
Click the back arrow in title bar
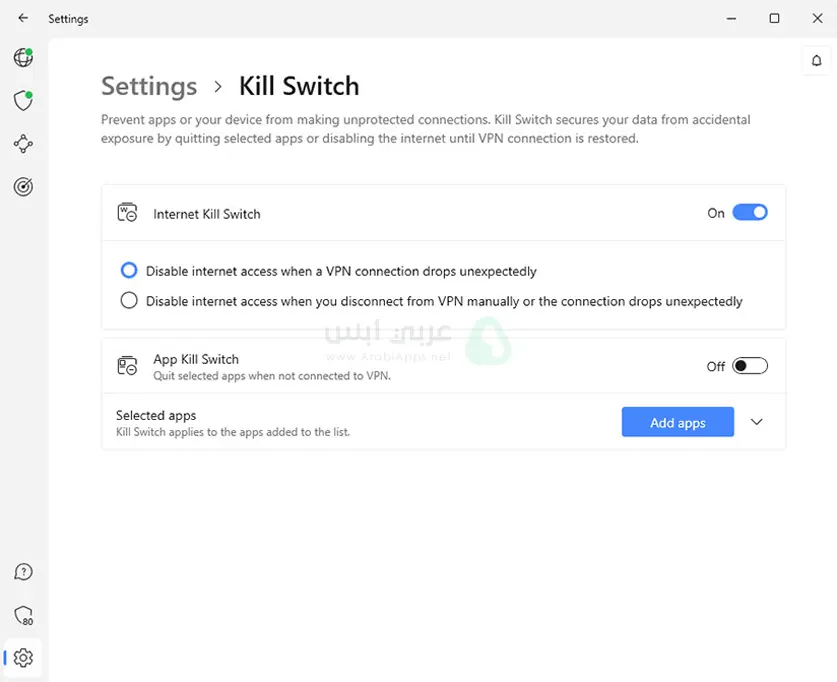point(23,18)
